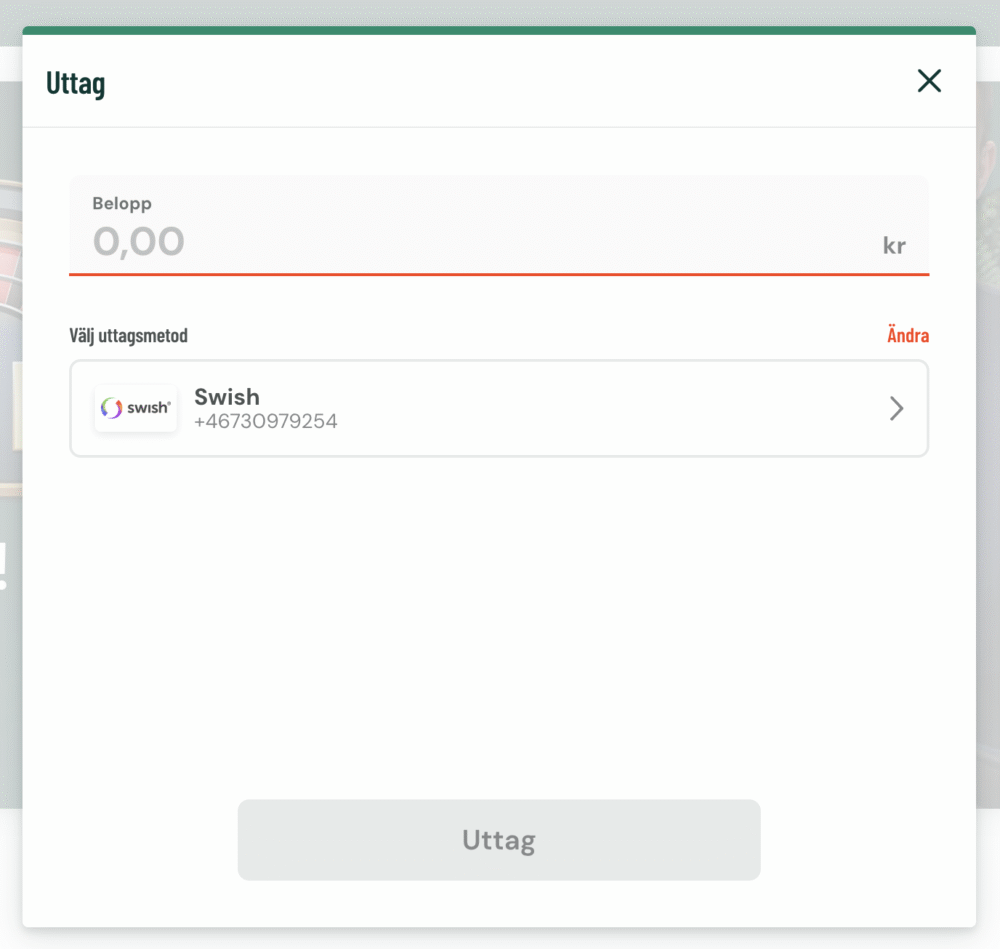Click the green bar atop the dialog

[498, 30]
